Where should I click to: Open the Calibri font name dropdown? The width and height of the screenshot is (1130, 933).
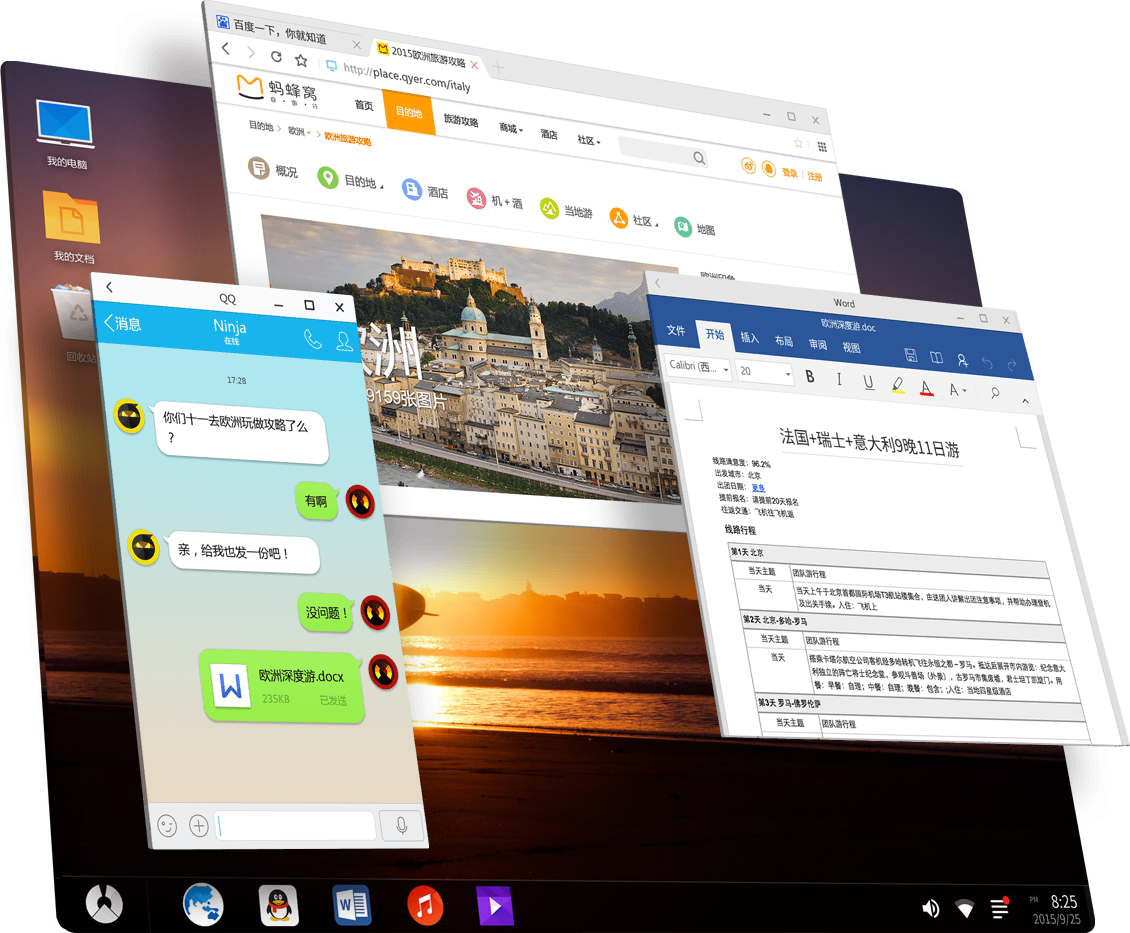(698, 367)
